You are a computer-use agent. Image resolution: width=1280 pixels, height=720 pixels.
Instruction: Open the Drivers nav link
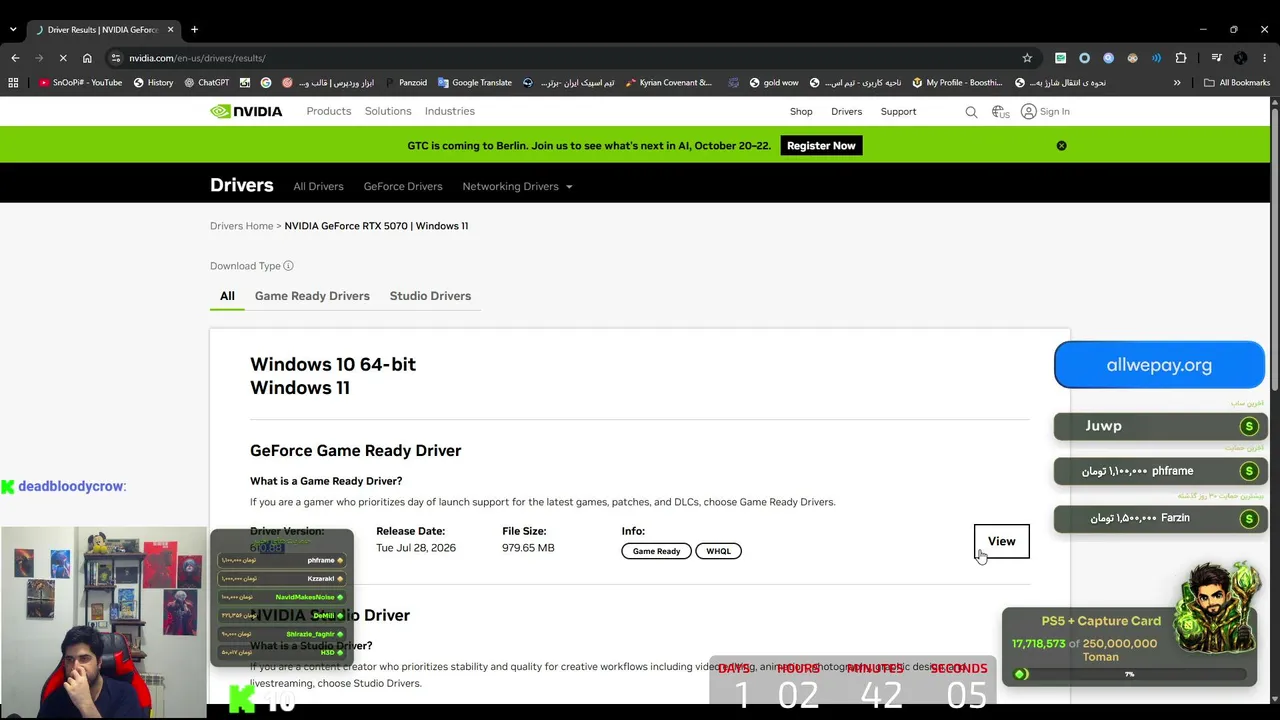point(846,112)
